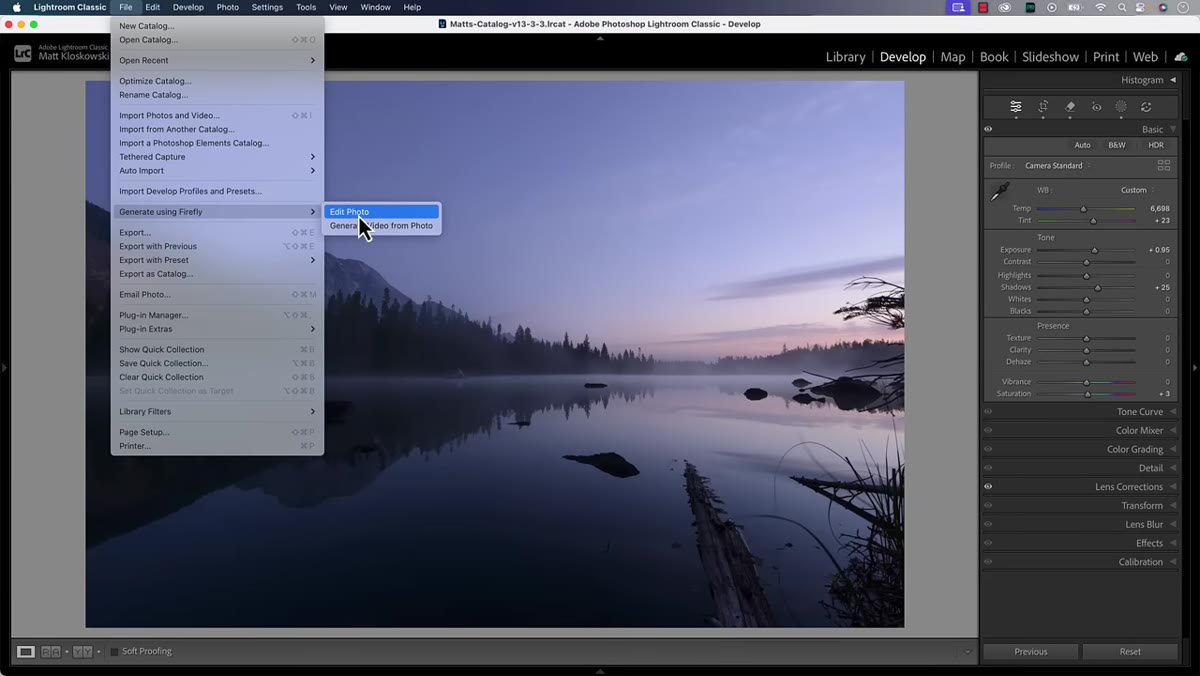Switch to the Library module
The image size is (1200, 676).
point(845,57)
